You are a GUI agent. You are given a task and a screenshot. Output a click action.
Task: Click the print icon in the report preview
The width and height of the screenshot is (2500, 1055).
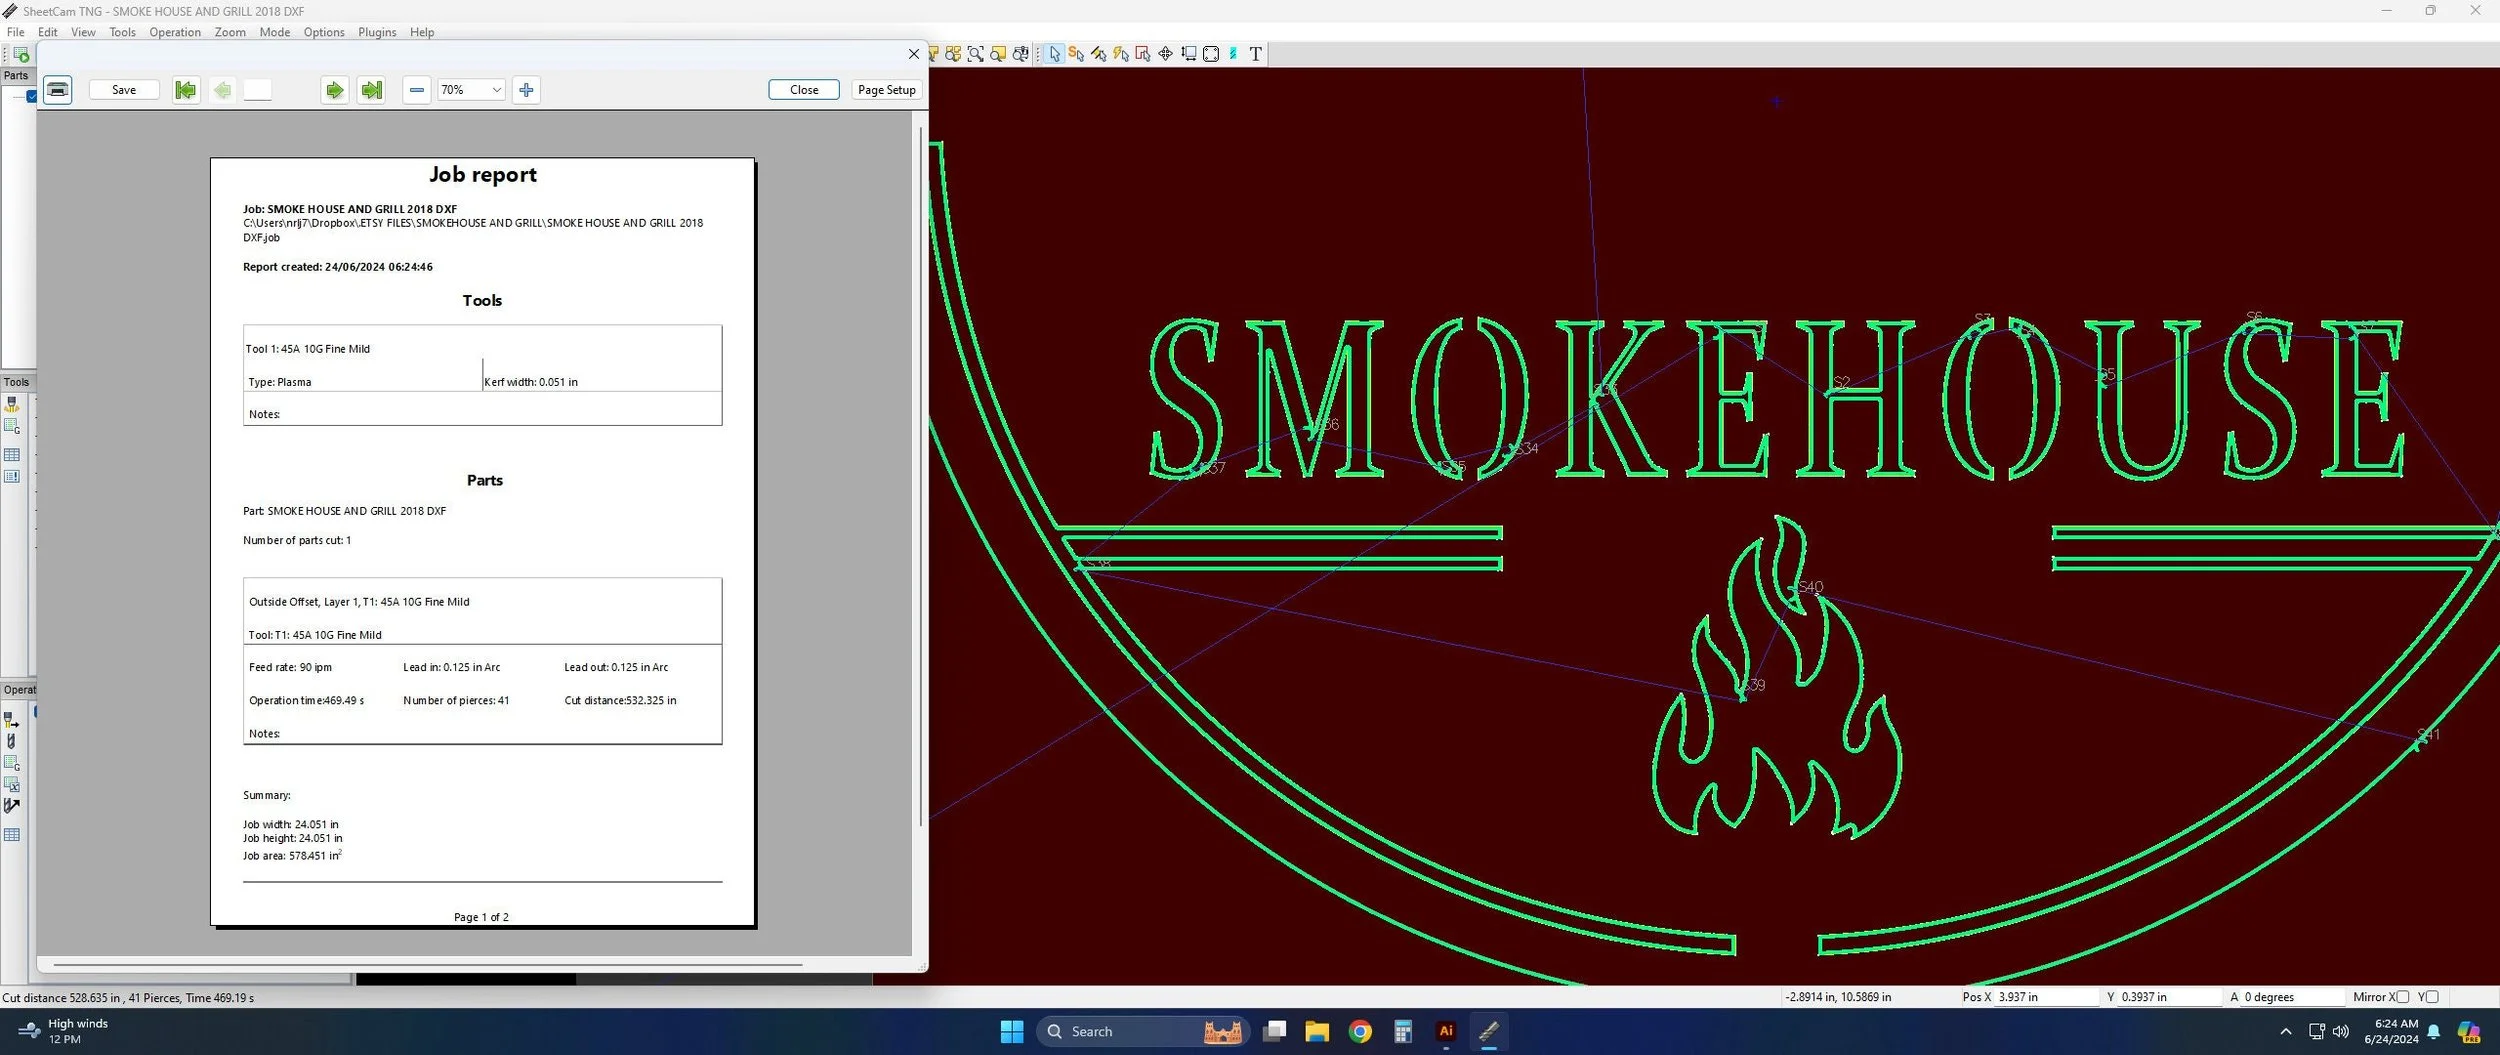tap(58, 90)
